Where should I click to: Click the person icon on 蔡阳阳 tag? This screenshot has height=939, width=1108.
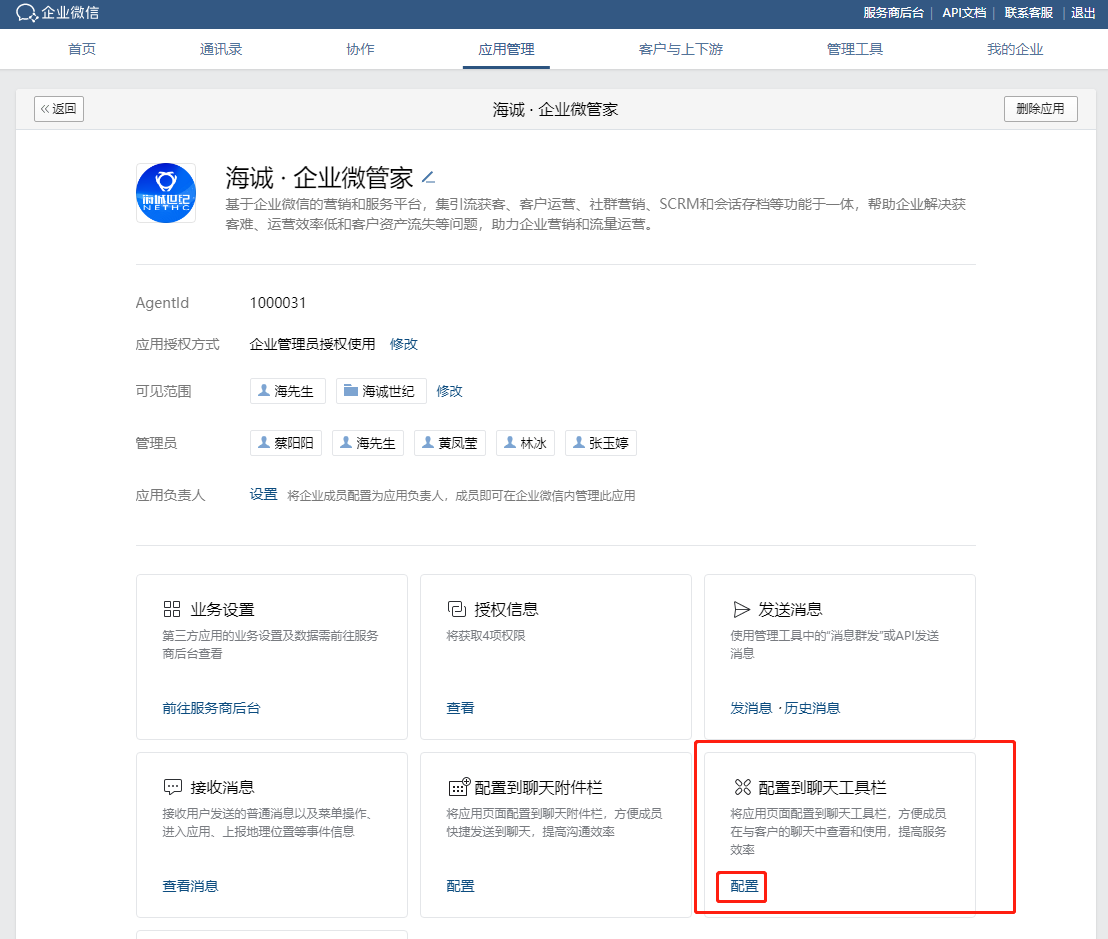pos(264,442)
